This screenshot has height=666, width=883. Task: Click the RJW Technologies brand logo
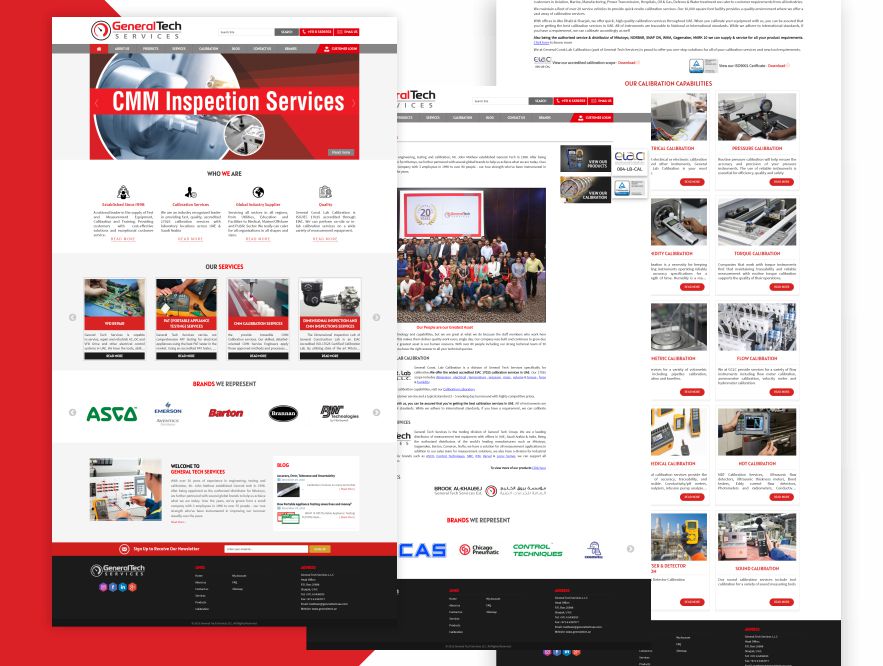(x=340, y=413)
